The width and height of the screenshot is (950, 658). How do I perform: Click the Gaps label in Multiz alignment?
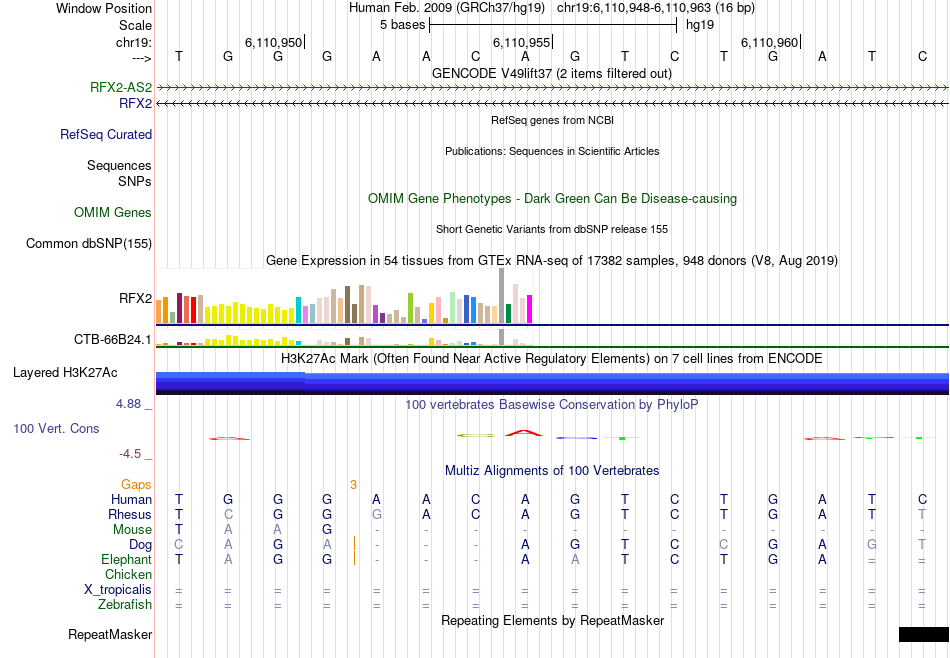click(136, 484)
